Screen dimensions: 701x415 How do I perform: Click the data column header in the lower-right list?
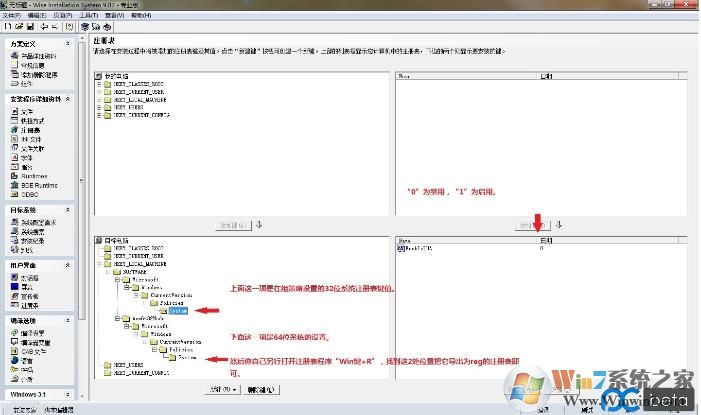point(607,241)
